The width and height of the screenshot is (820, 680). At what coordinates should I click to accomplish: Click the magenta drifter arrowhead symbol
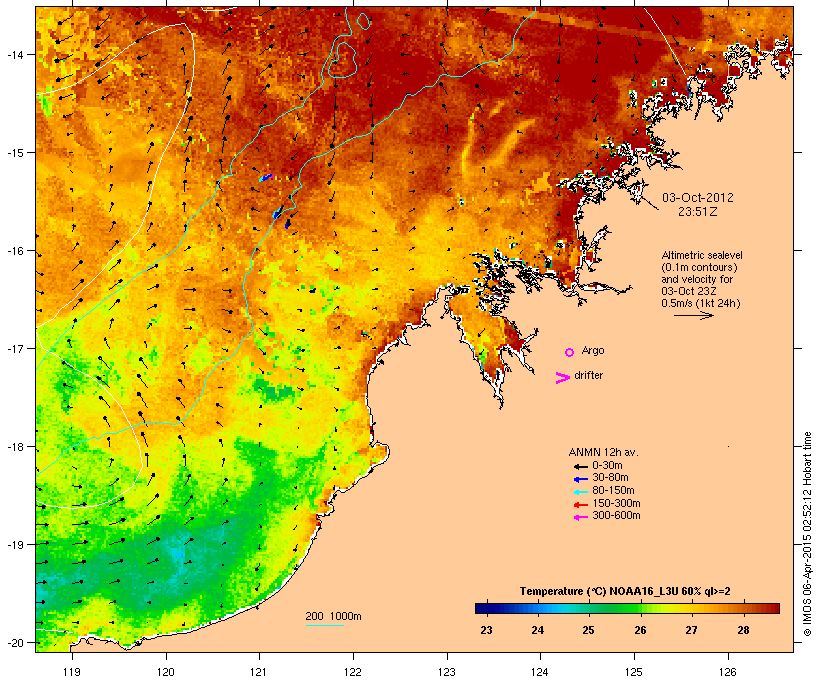[562, 378]
